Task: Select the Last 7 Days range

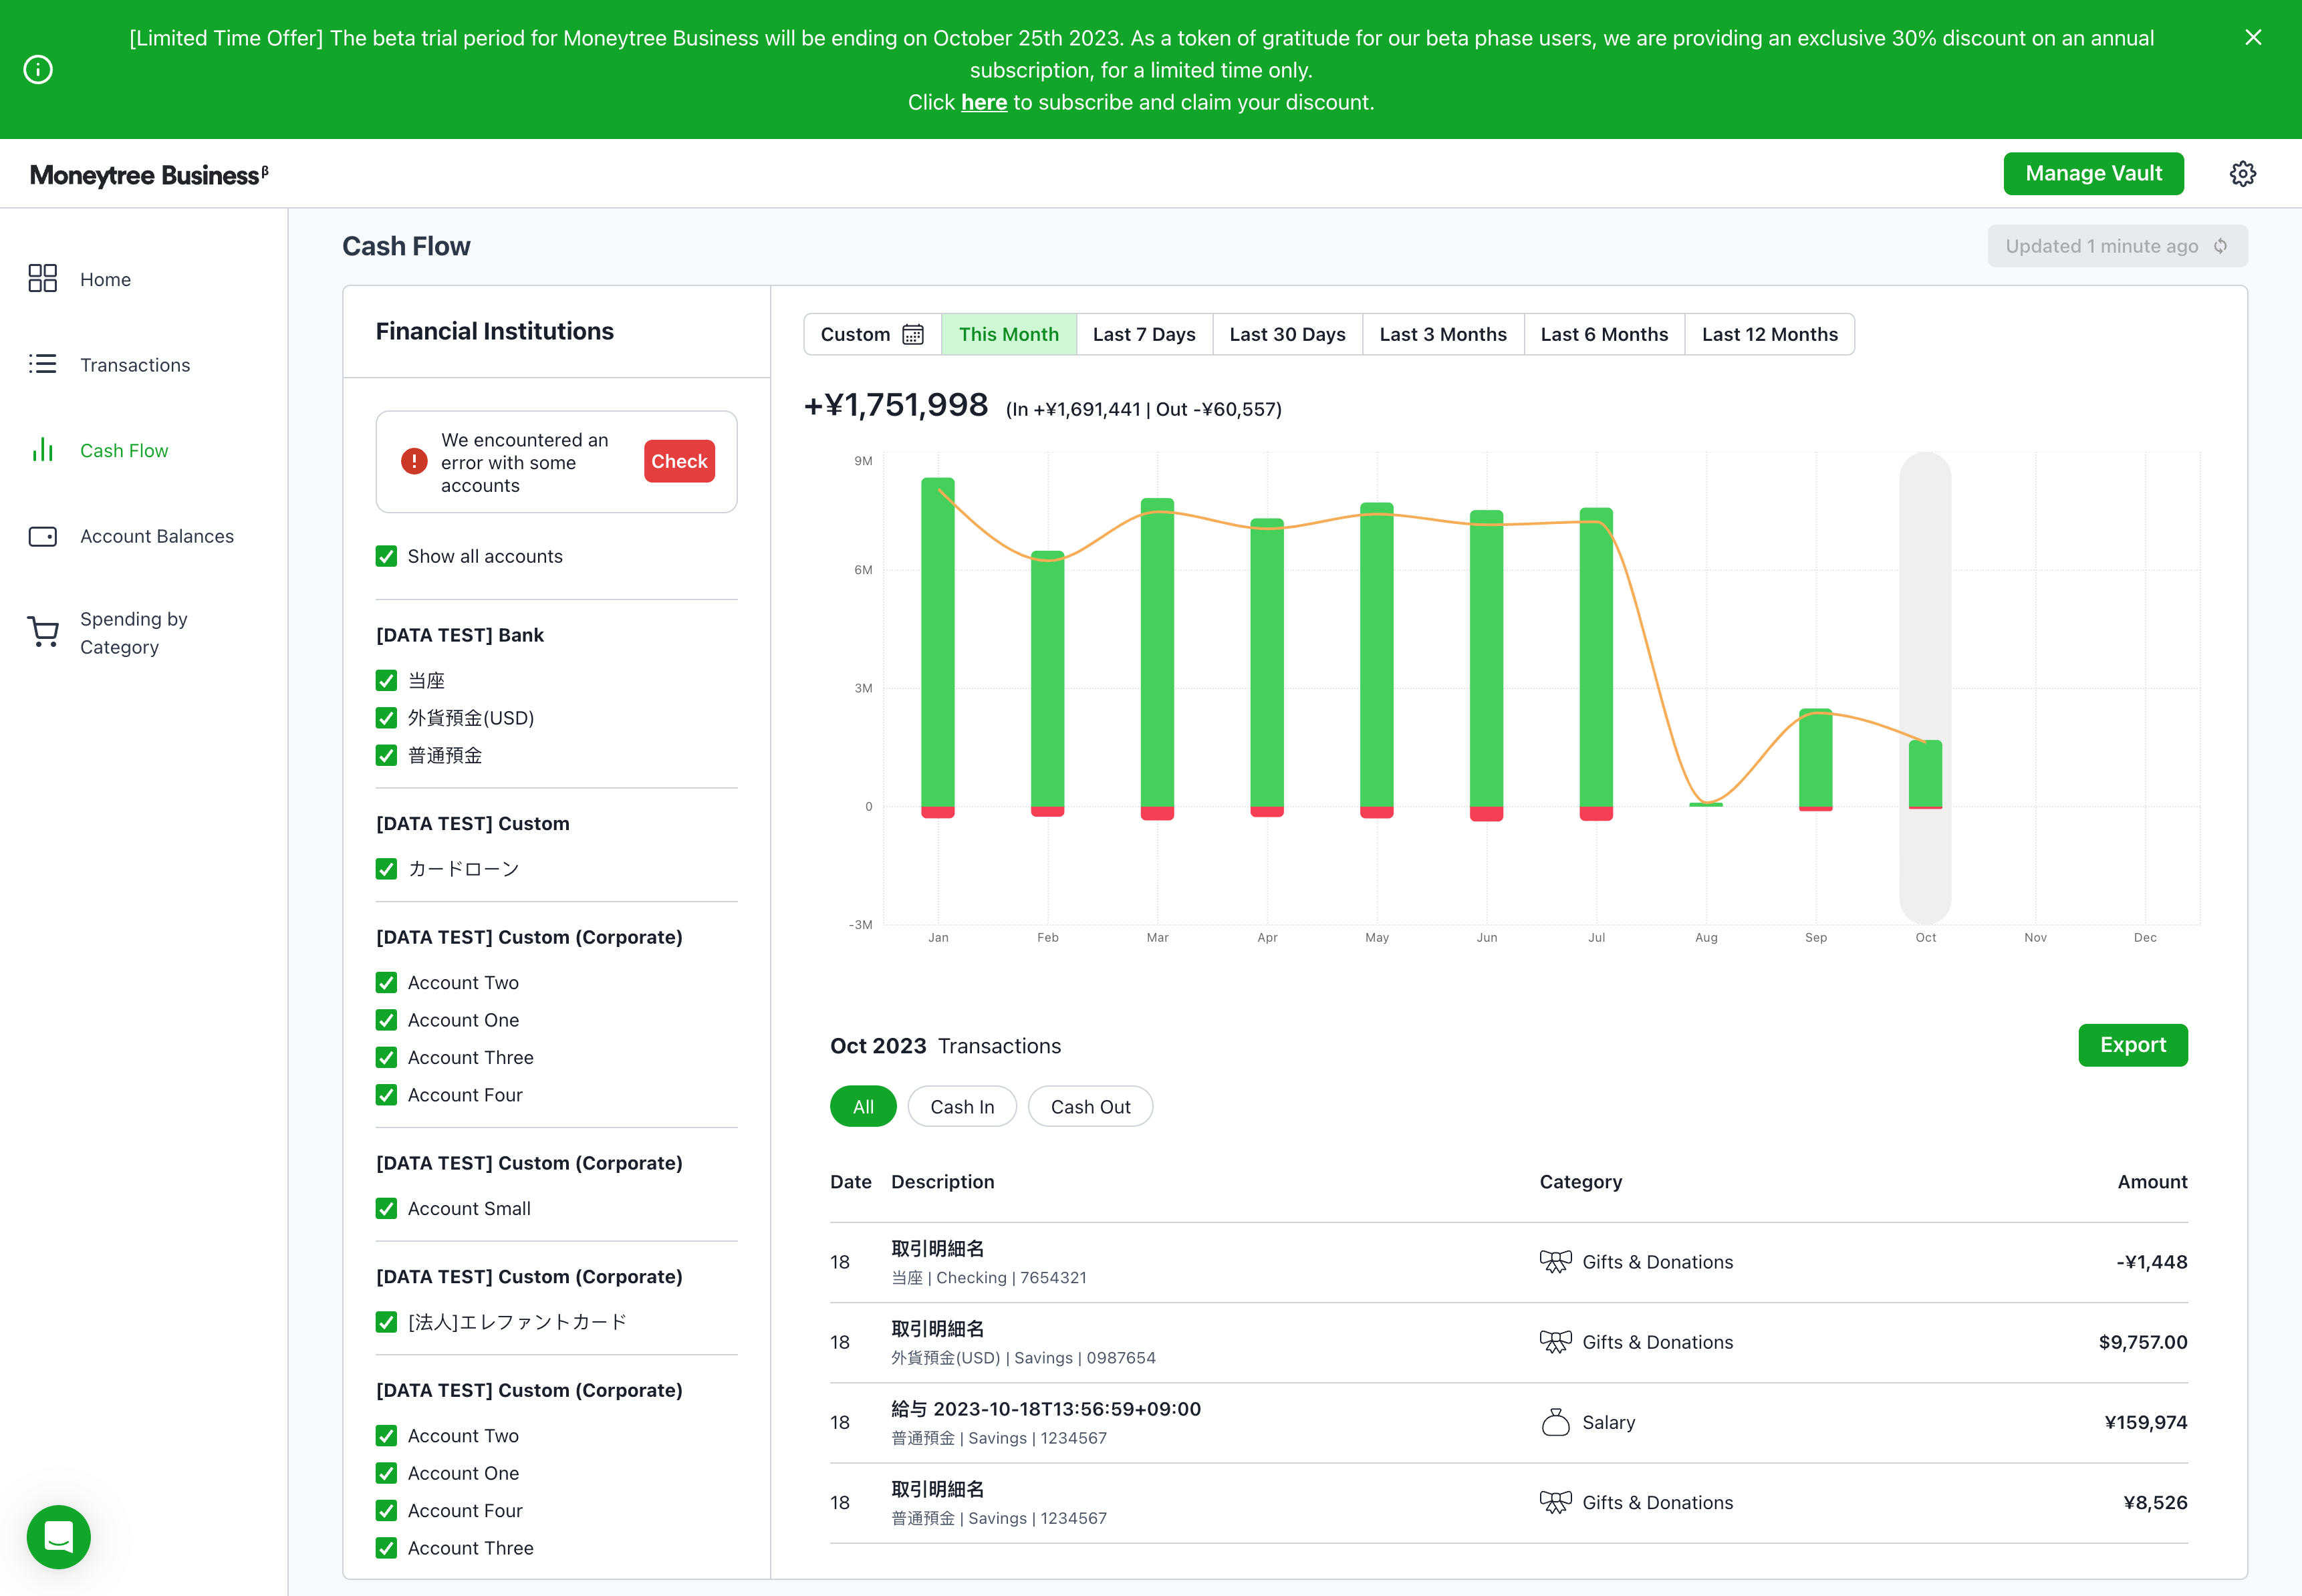Action: tap(1144, 334)
